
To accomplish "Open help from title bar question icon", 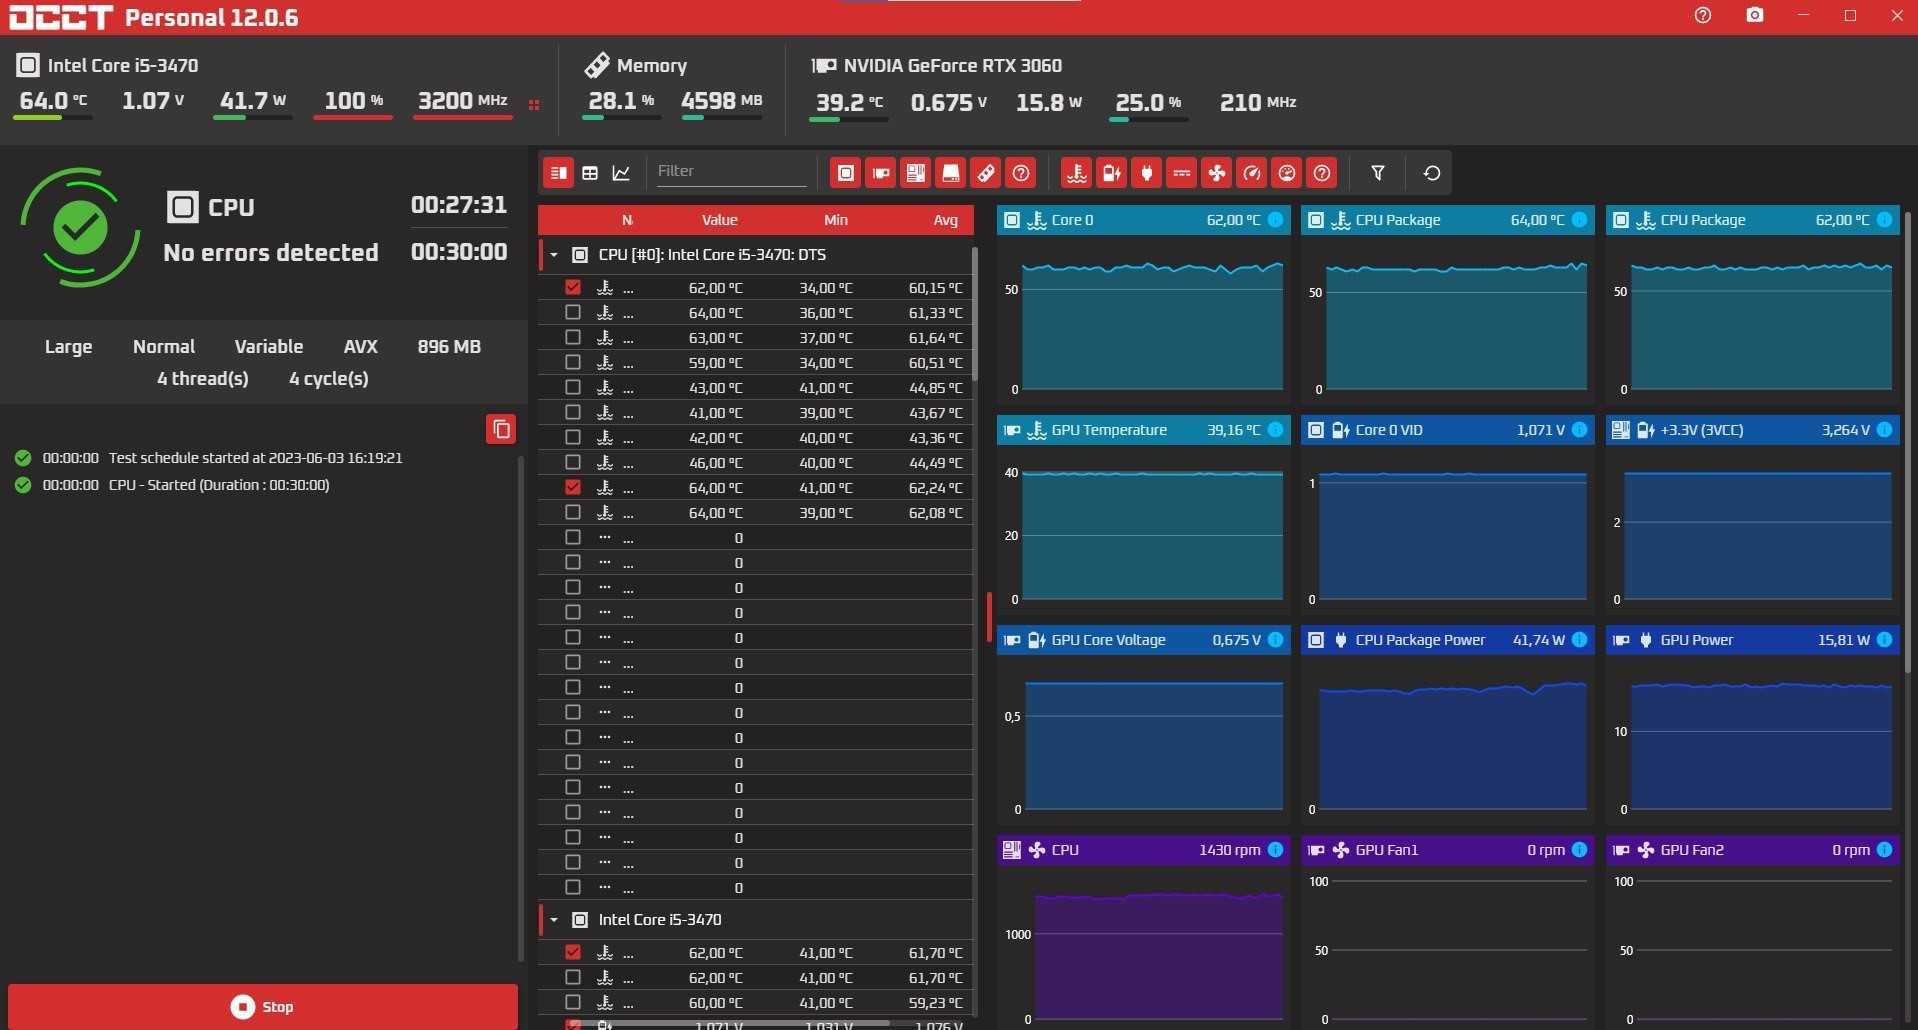I will (1703, 16).
